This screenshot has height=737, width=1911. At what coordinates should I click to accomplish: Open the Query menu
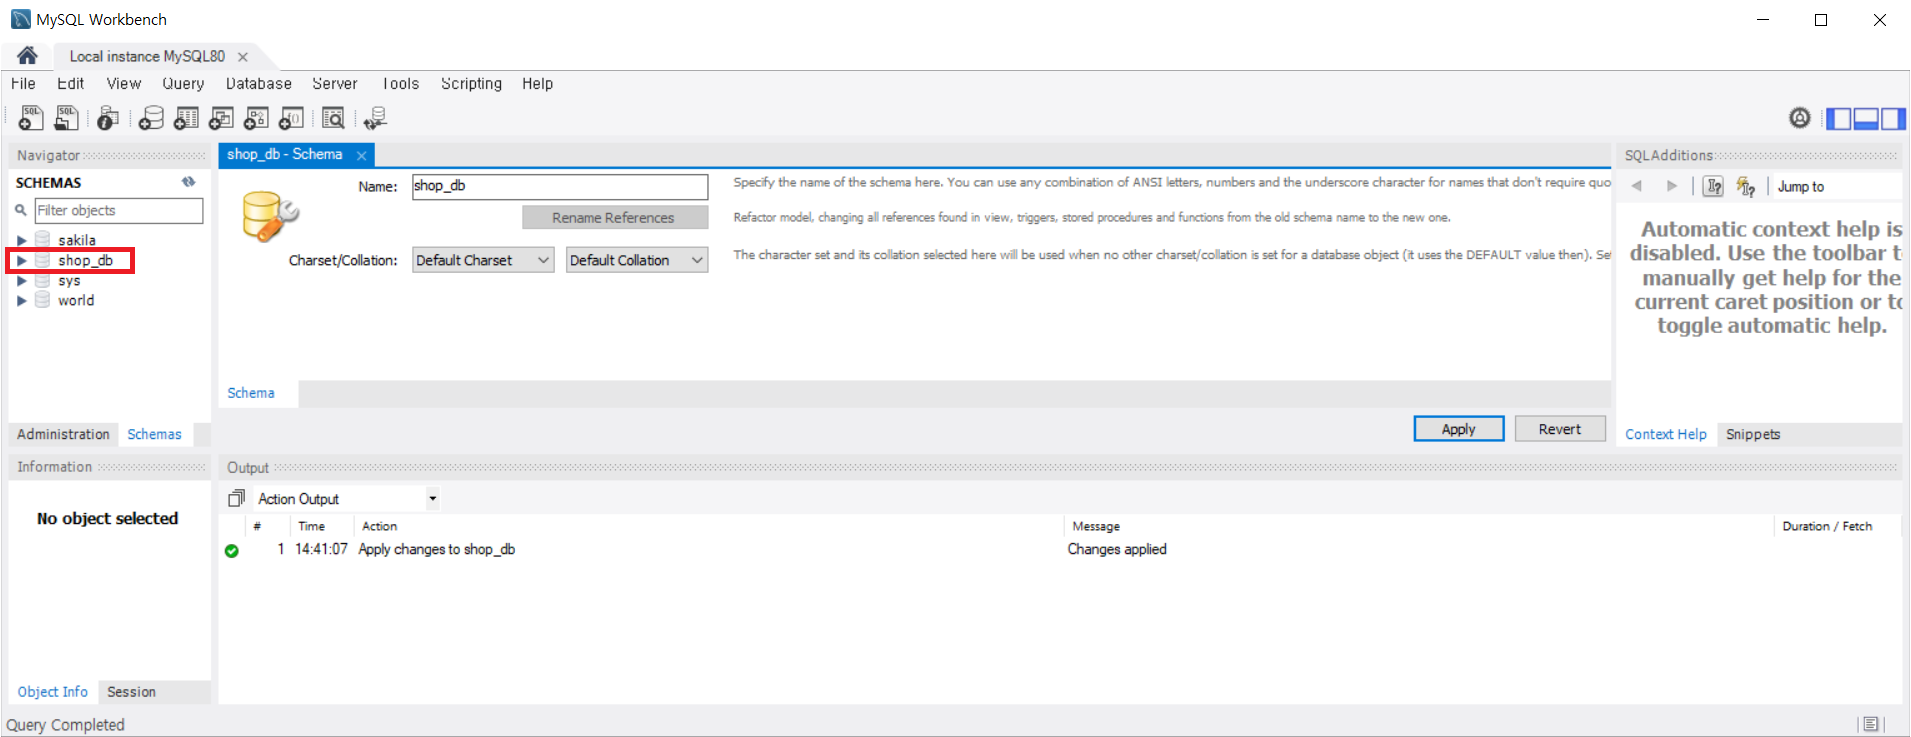(x=183, y=84)
